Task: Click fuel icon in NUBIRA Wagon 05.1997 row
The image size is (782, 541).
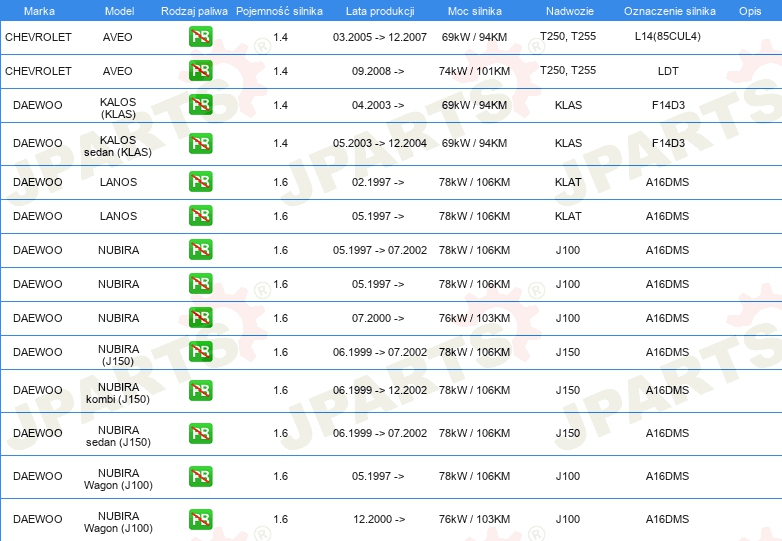Action: tap(200, 476)
